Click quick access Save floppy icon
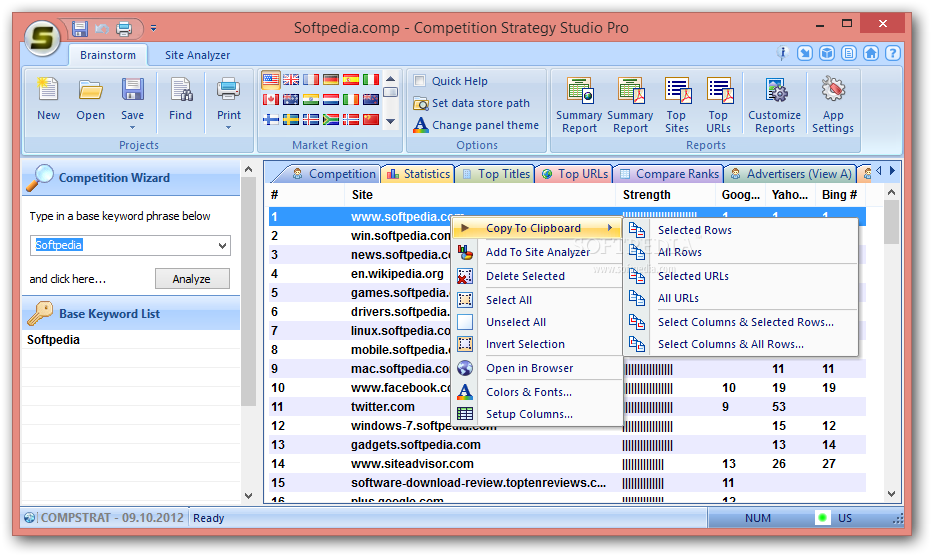932x556 pixels. (x=80, y=28)
